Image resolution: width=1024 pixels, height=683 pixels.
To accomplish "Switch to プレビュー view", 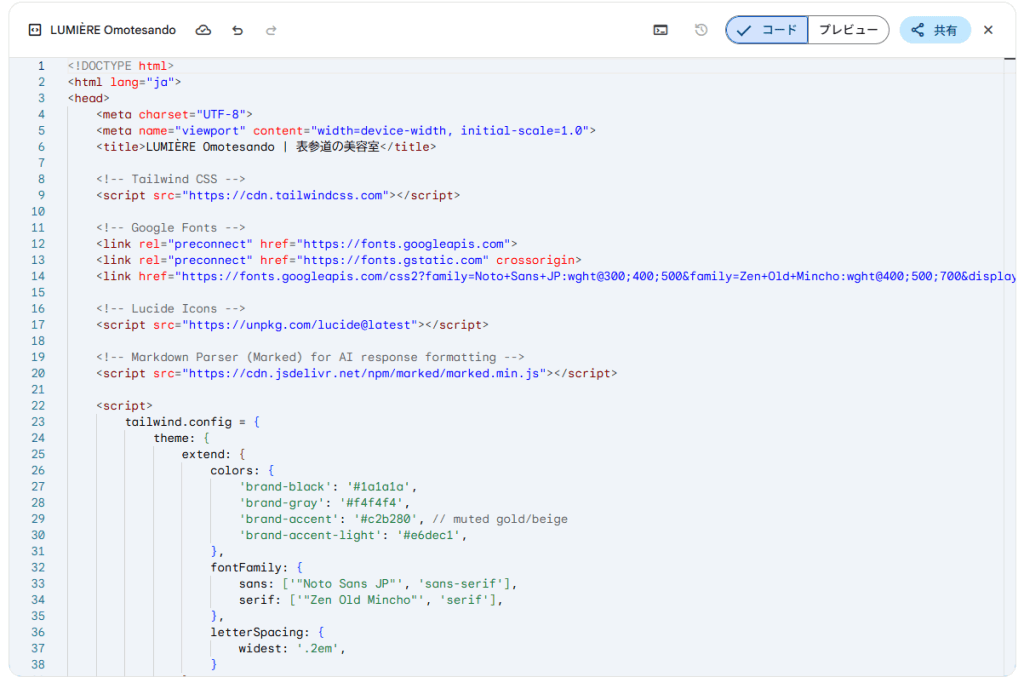I will coord(848,30).
